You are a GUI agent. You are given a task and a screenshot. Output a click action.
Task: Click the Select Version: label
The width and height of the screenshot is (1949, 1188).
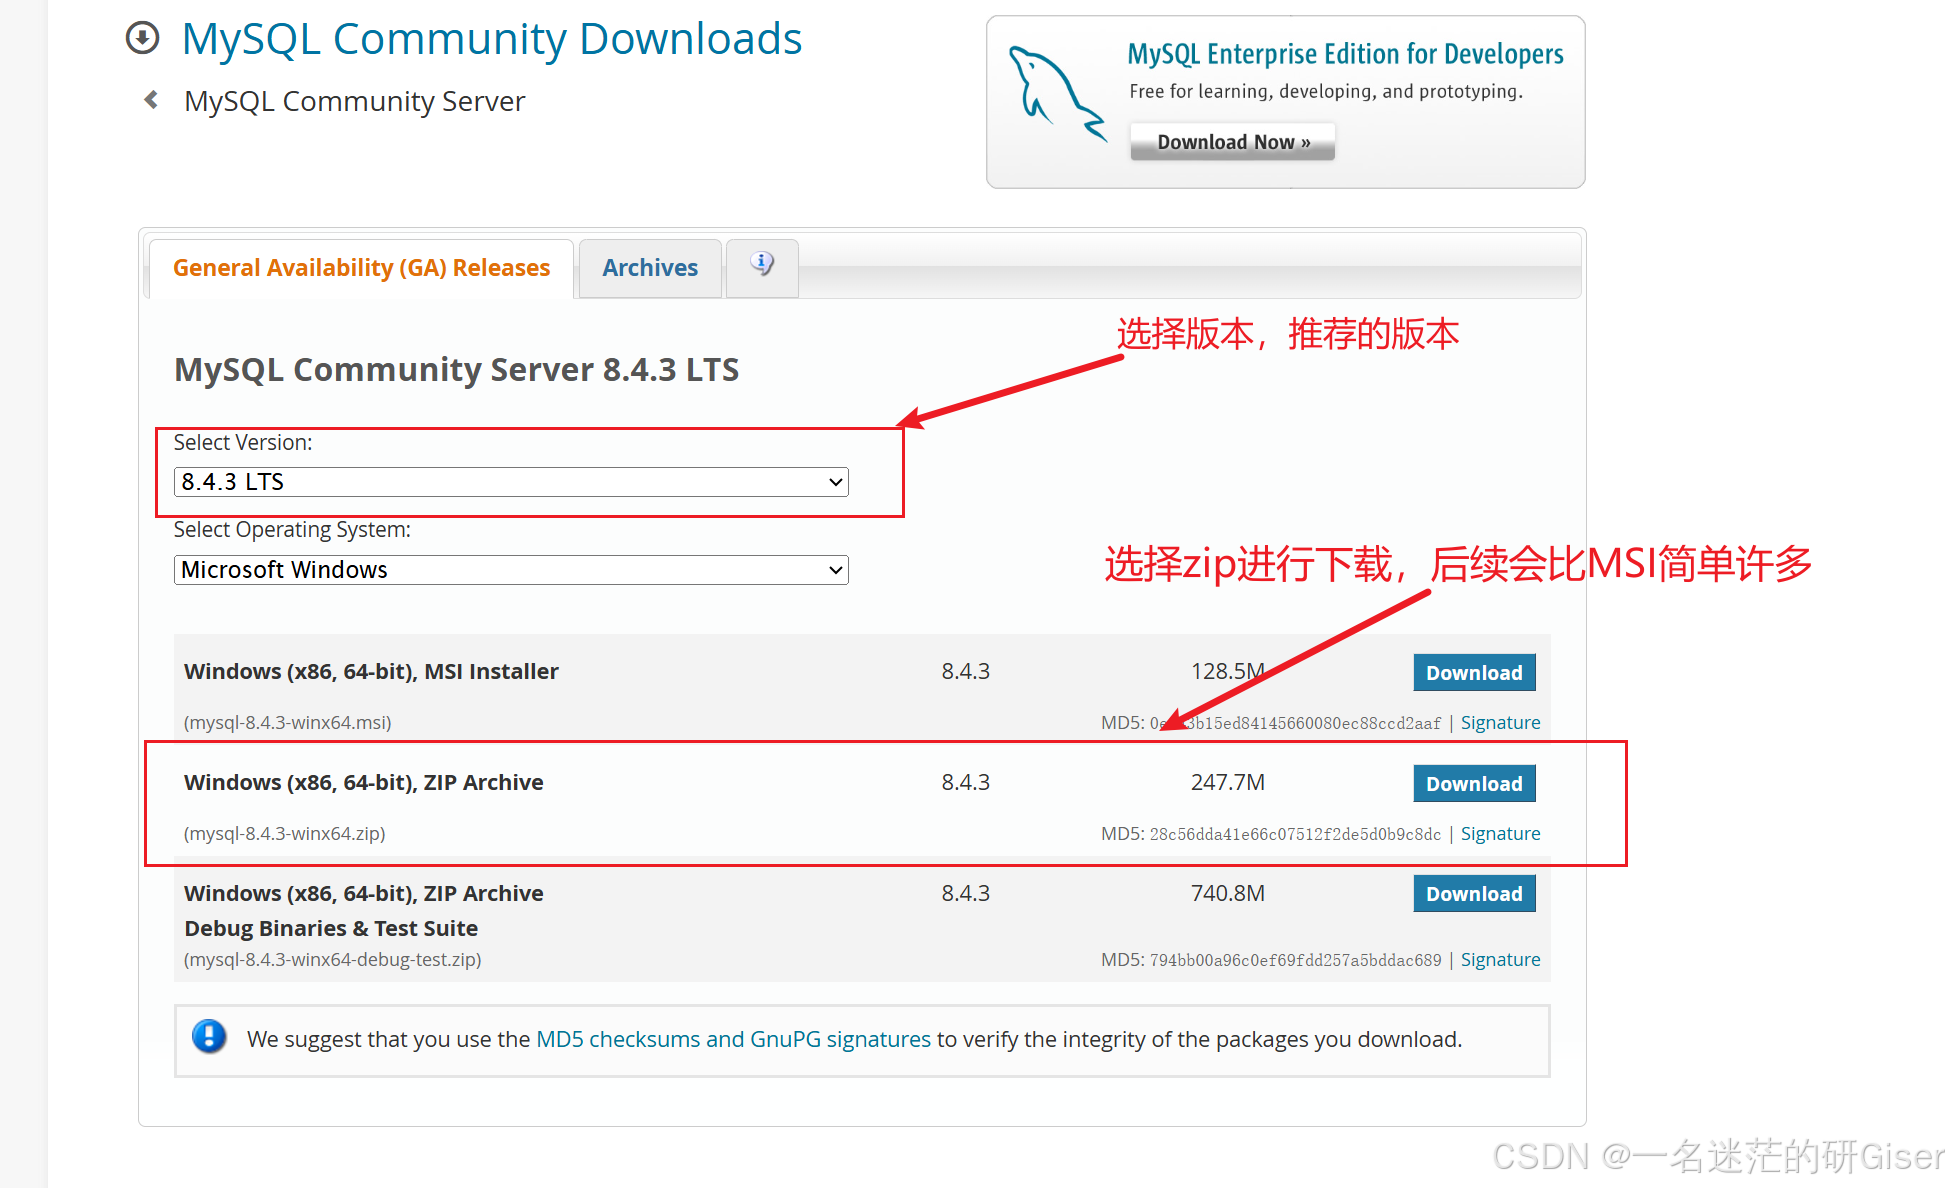pyautogui.click(x=243, y=442)
